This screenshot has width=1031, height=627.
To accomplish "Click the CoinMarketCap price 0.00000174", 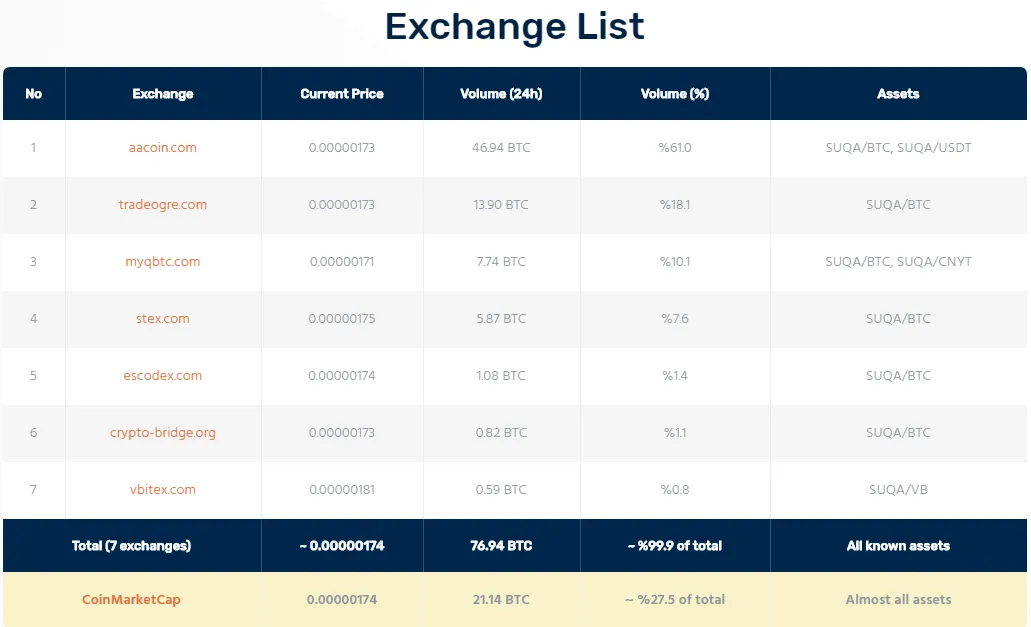I will coord(342,599).
